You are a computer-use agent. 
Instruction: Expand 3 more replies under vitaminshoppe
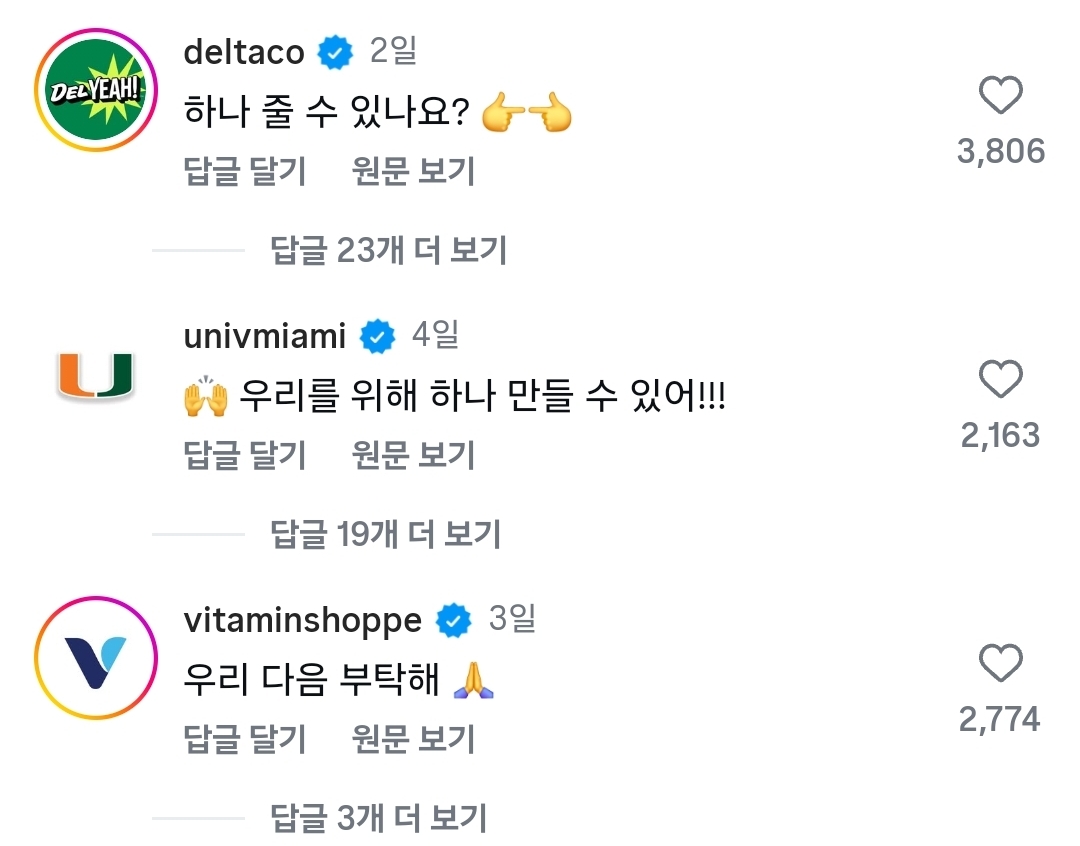tap(379, 819)
